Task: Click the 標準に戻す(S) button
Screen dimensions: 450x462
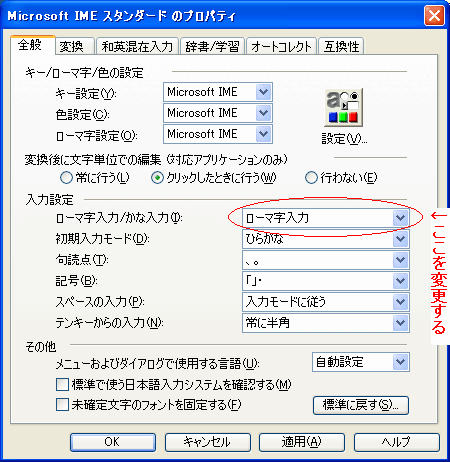Action: 361,405
